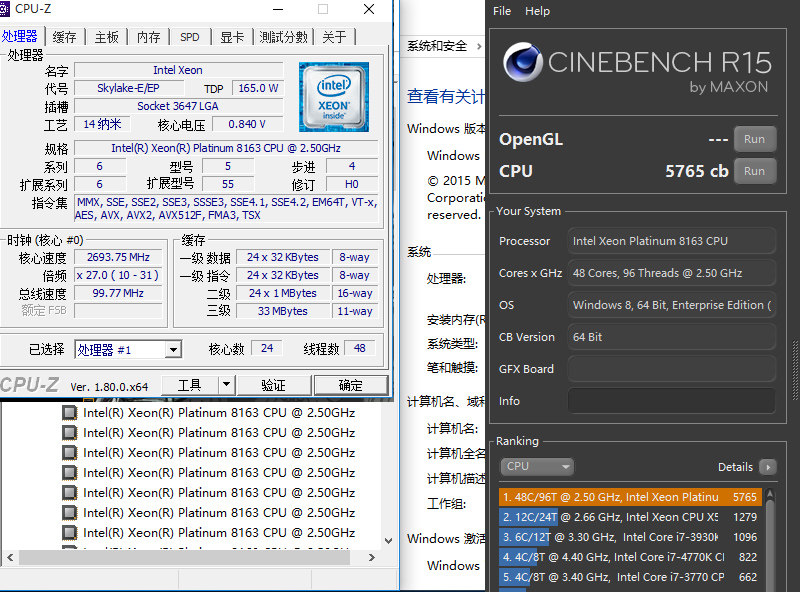Open Cinebench Help menu
This screenshot has height=592, width=800.
[537, 11]
